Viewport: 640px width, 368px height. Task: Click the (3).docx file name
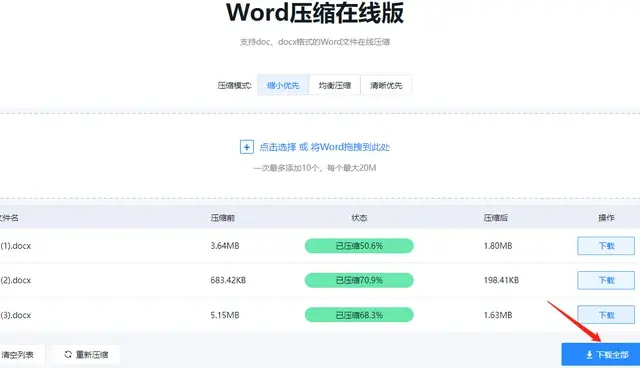click(x=16, y=315)
